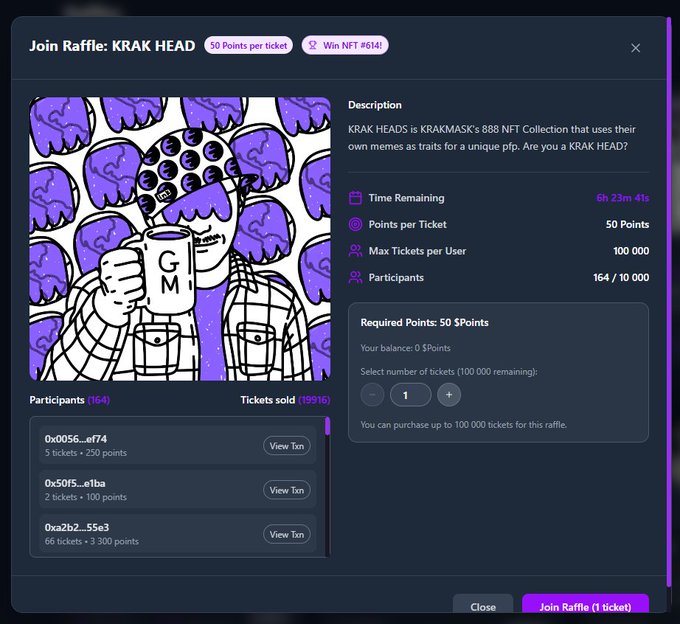Select participant address 0xa2b2...55e3
Image resolution: width=680 pixels, height=624 pixels.
[77, 527]
